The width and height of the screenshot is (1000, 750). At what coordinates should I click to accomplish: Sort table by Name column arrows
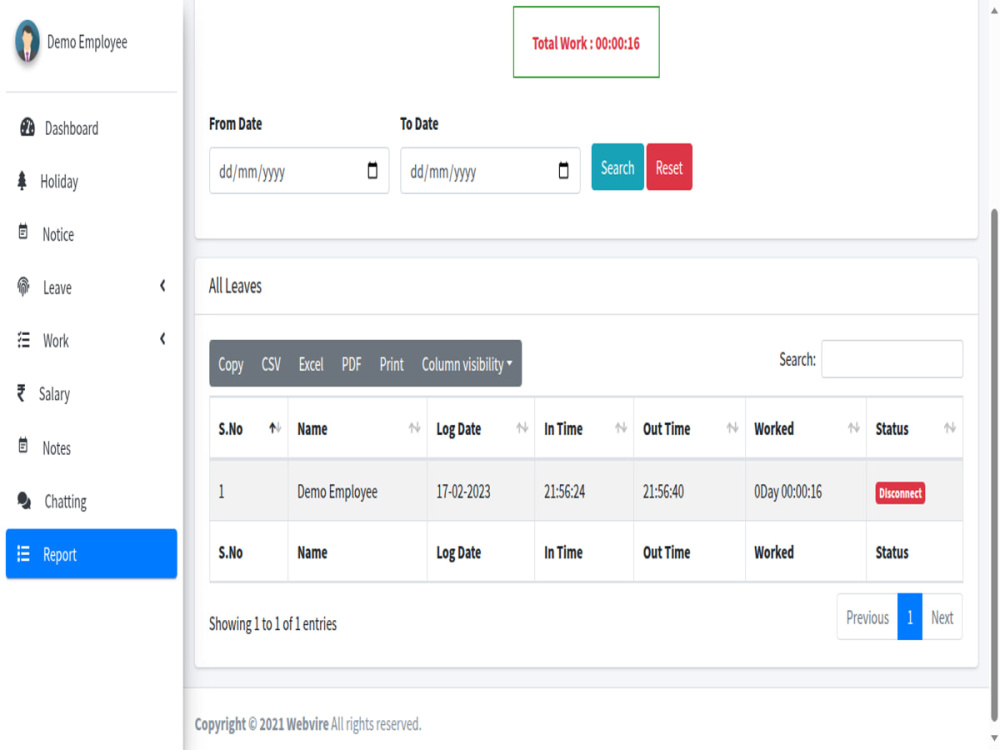click(x=415, y=428)
